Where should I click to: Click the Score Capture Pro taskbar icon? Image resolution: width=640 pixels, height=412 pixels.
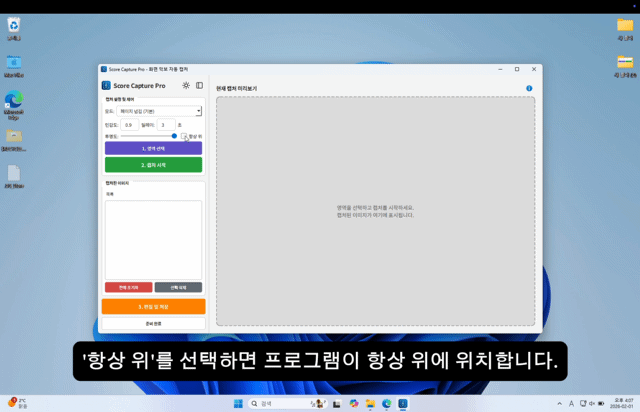[403, 403]
